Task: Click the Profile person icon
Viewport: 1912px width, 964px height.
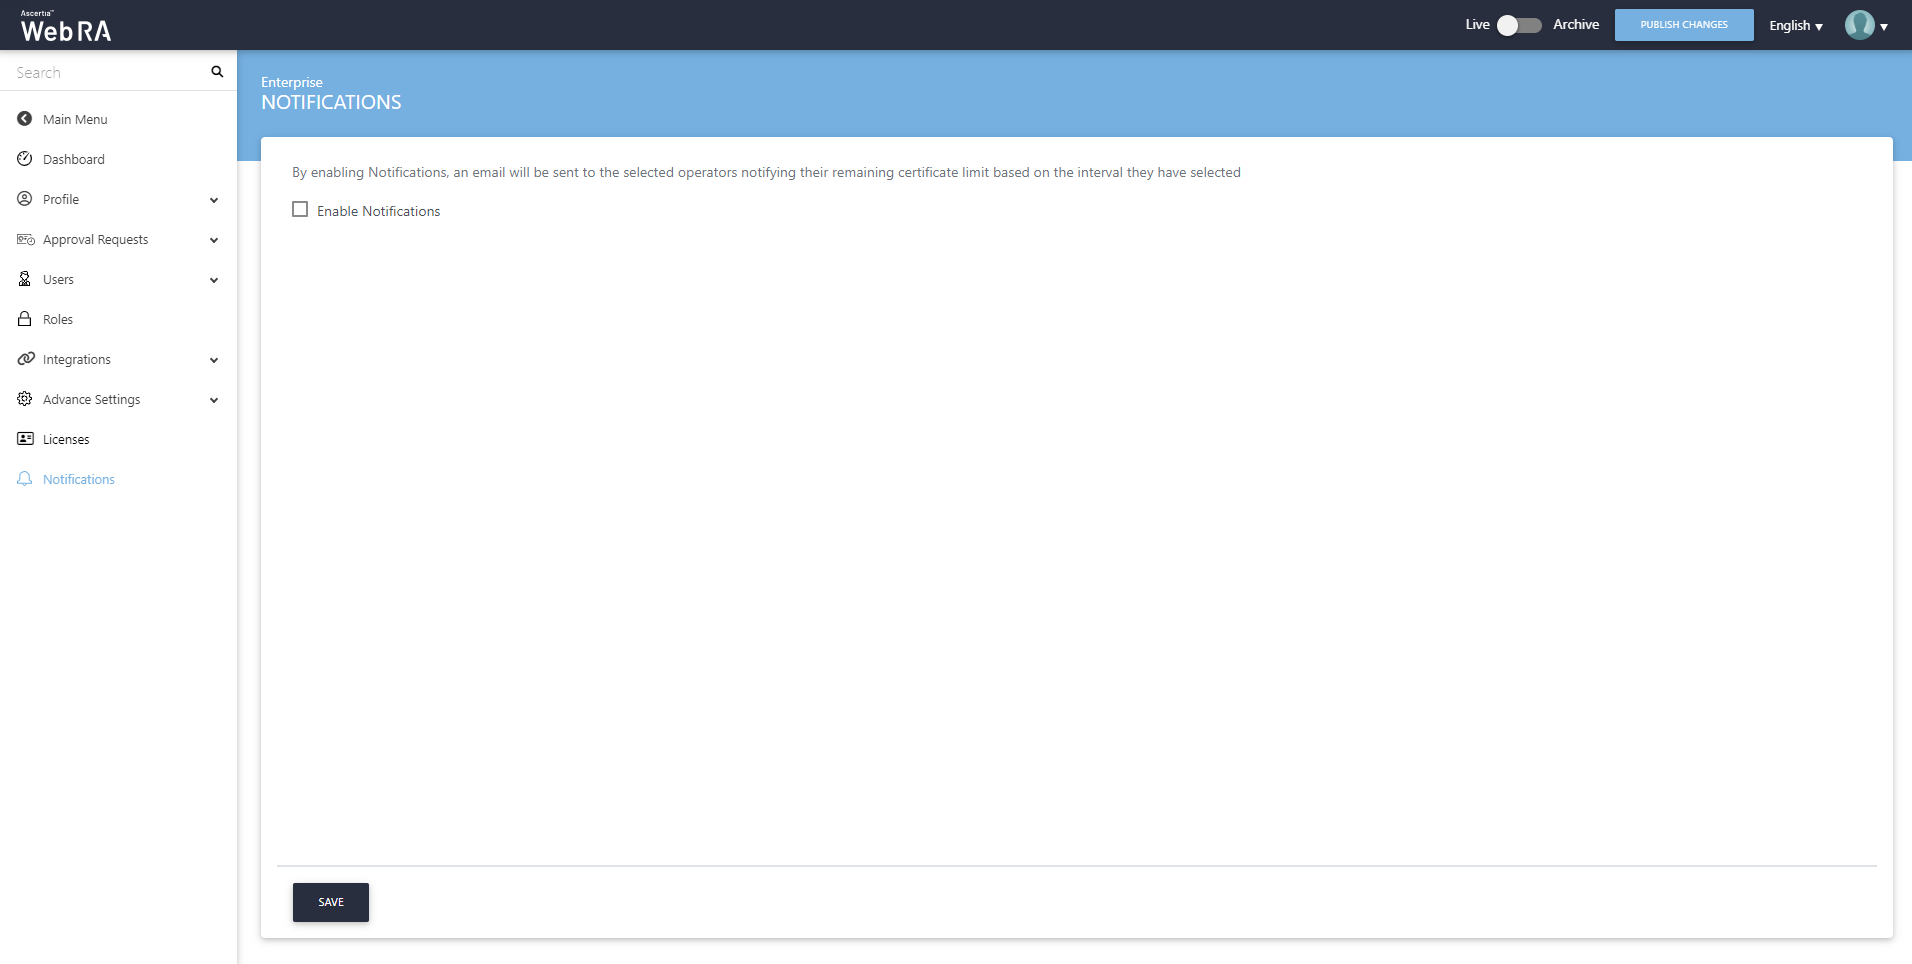Action: tap(25, 199)
